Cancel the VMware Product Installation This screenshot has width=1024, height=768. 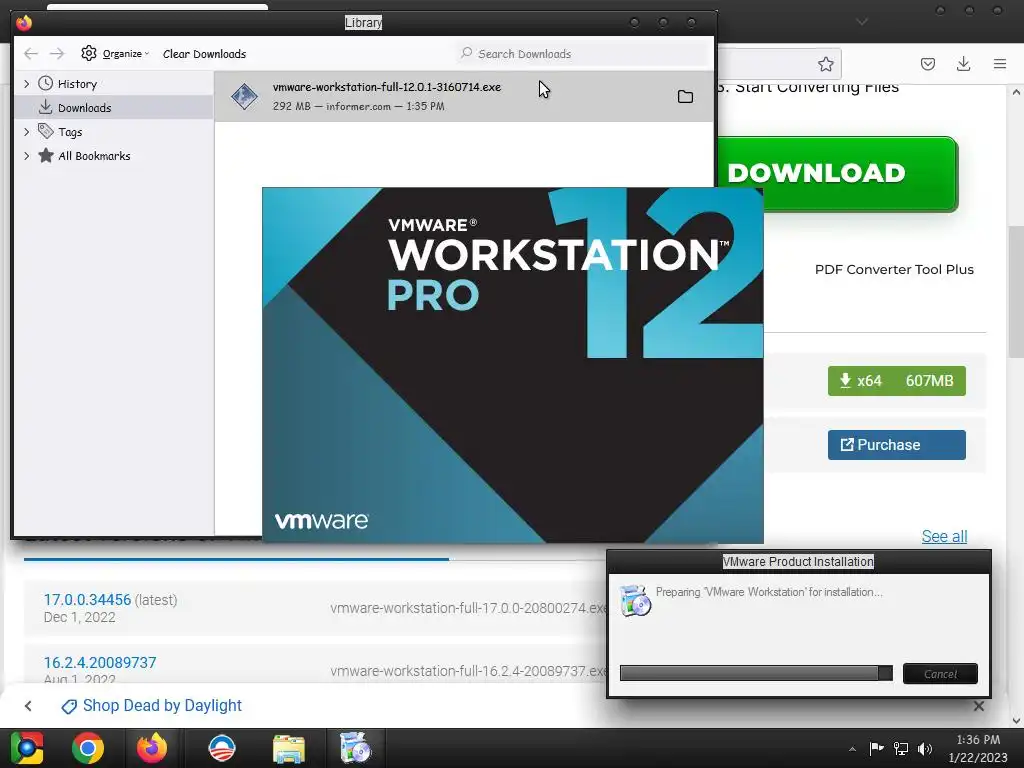940,674
